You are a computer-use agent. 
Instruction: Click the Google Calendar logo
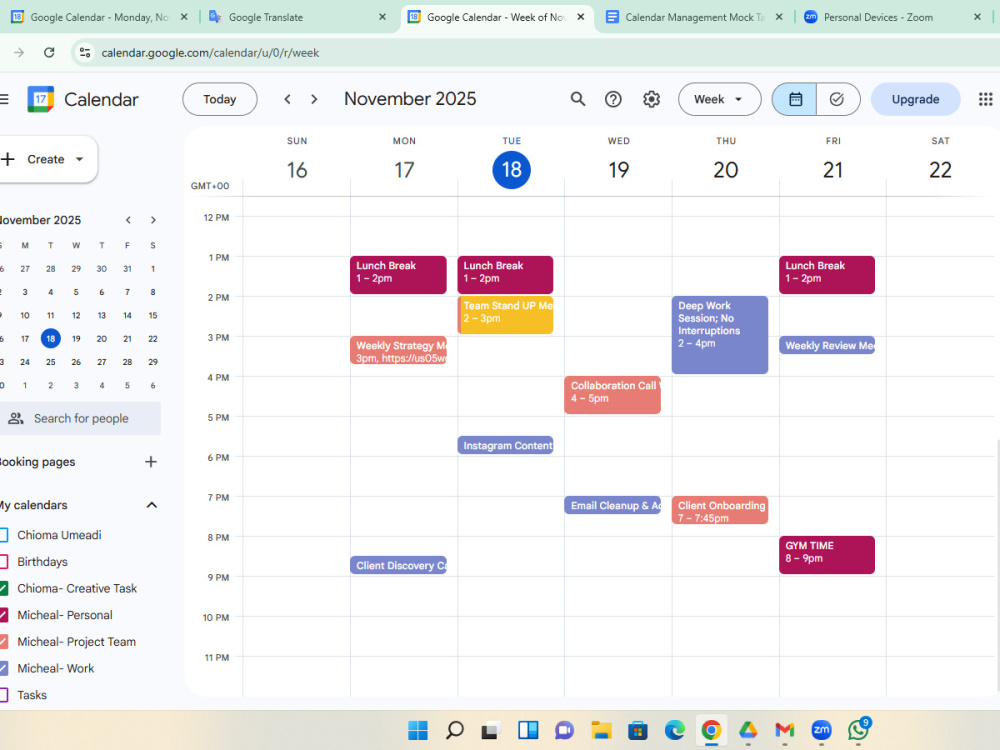[x=41, y=99]
